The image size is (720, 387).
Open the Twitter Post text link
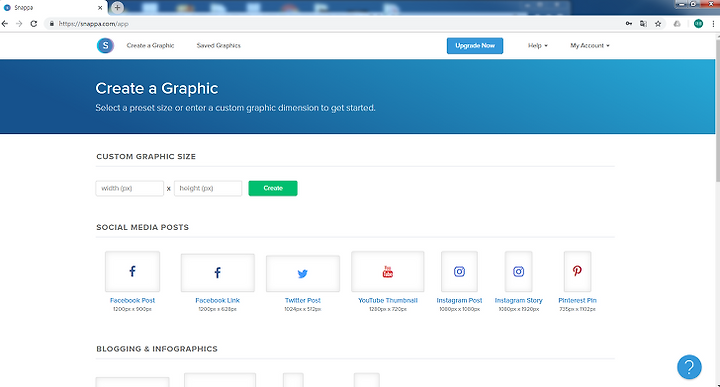click(303, 300)
